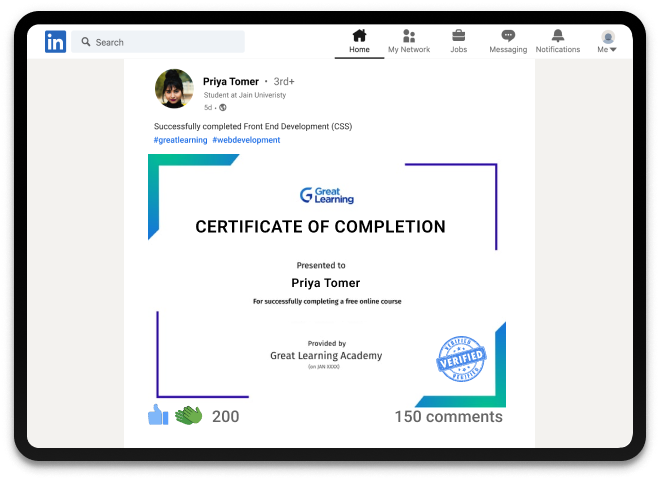Click the thumbs-up like reaction icon
The width and height of the screenshot is (660, 479).
[158, 415]
